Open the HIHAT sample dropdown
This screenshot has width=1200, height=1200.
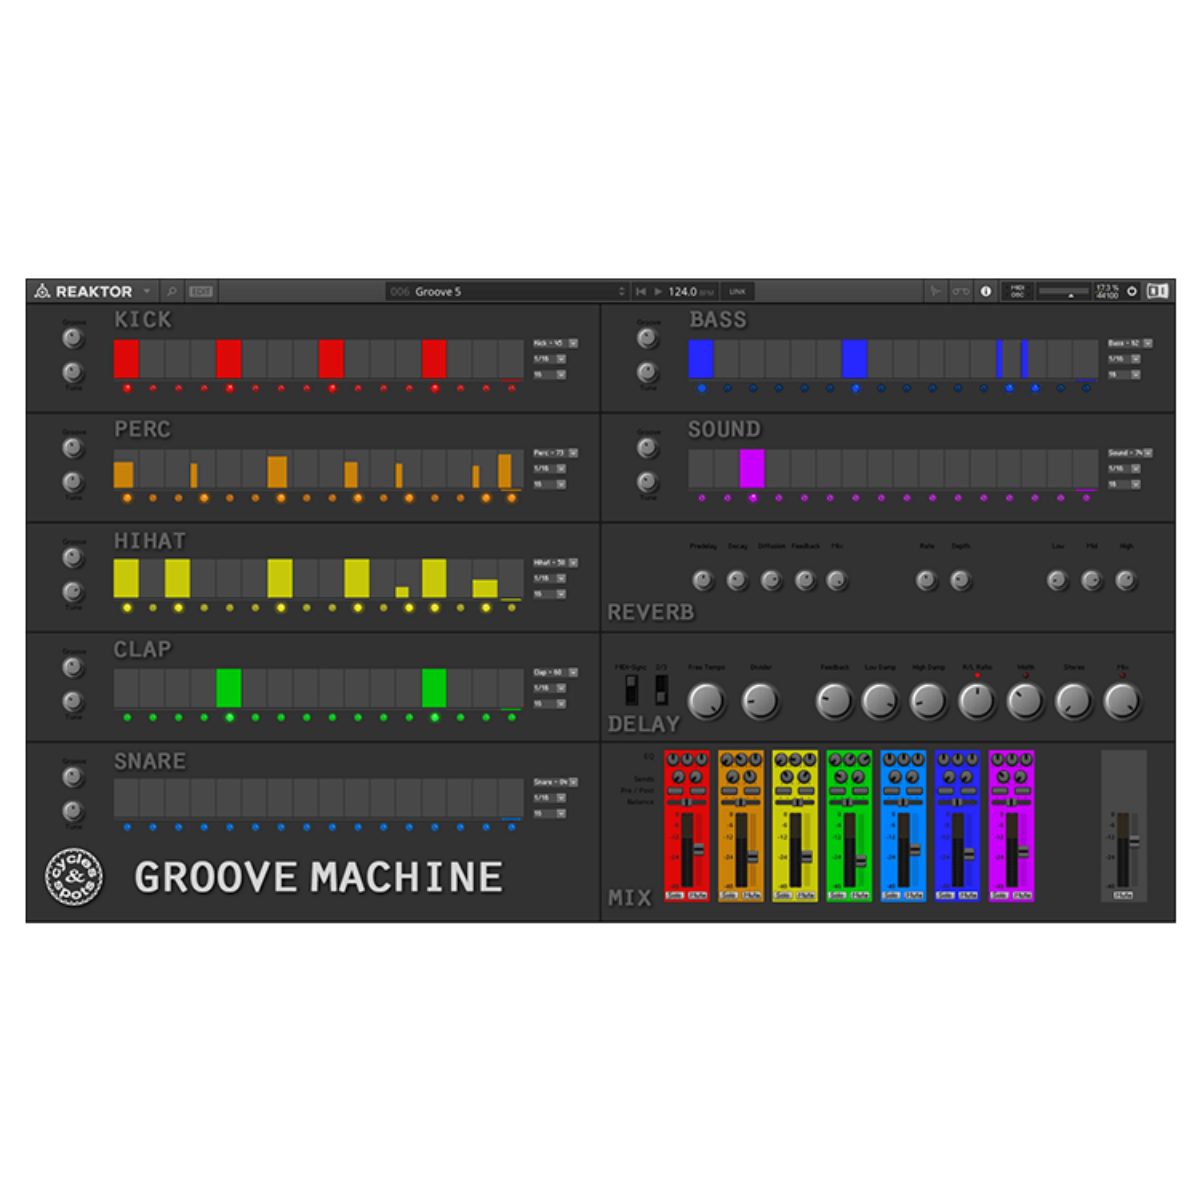(x=555, y=563)
